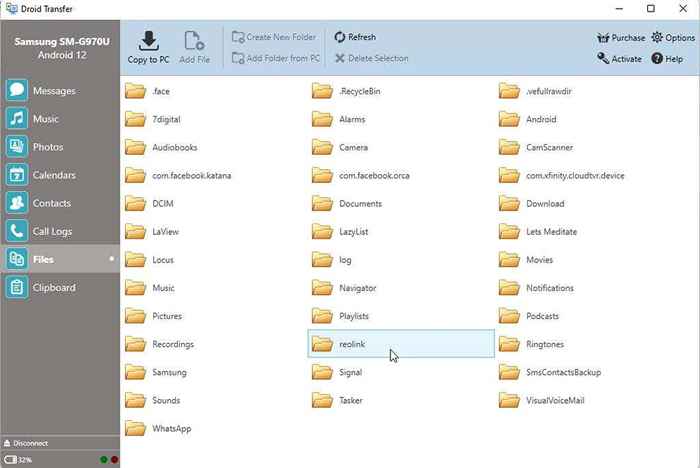Click Add Folder from PC
This screenshot has width=700, height=468.
(276, 58)
